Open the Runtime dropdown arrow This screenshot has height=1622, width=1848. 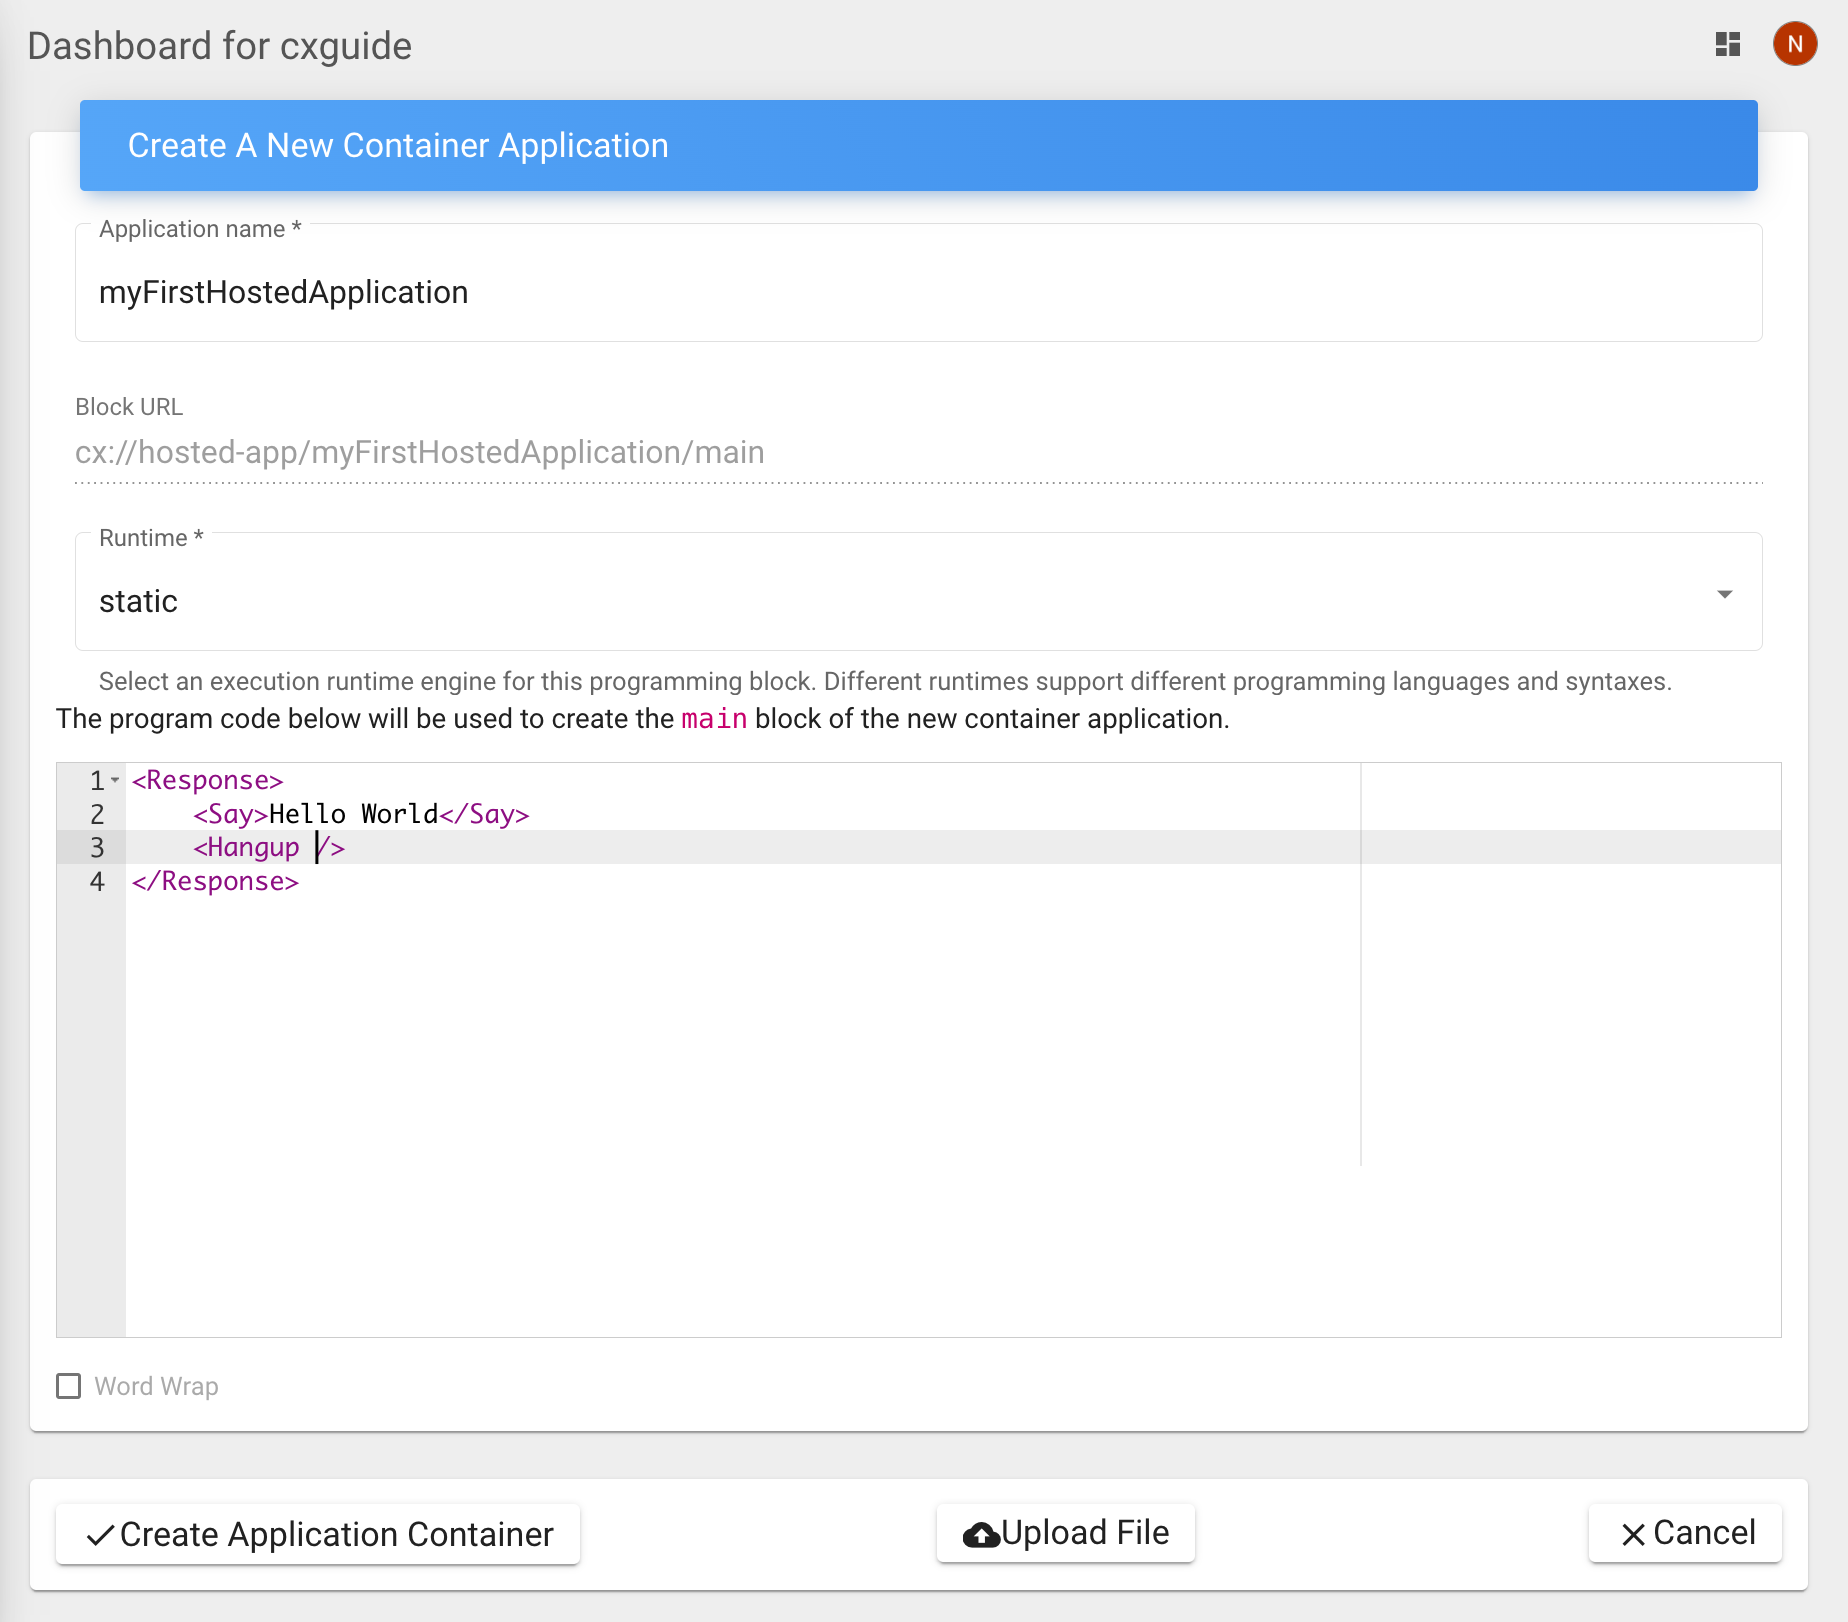1724,595
